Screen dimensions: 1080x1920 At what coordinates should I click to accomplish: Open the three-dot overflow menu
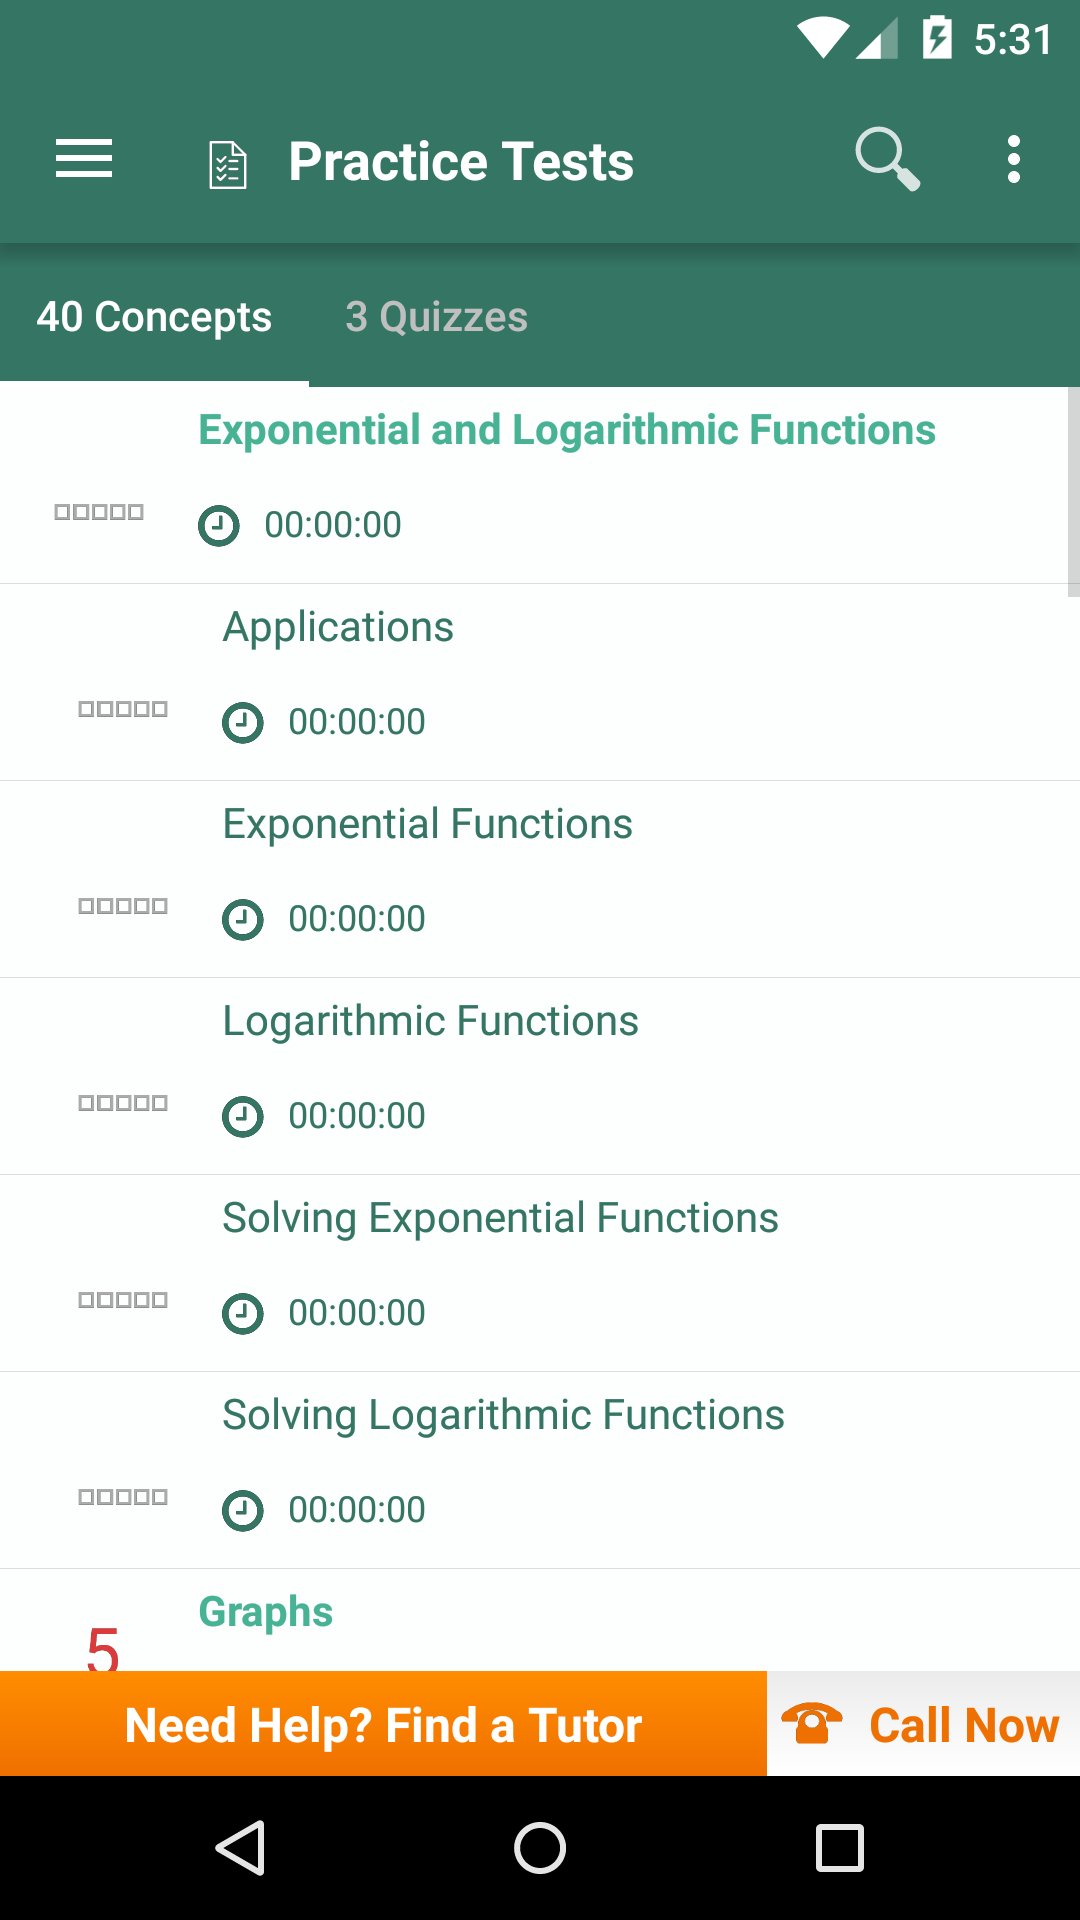(1013, 160)
